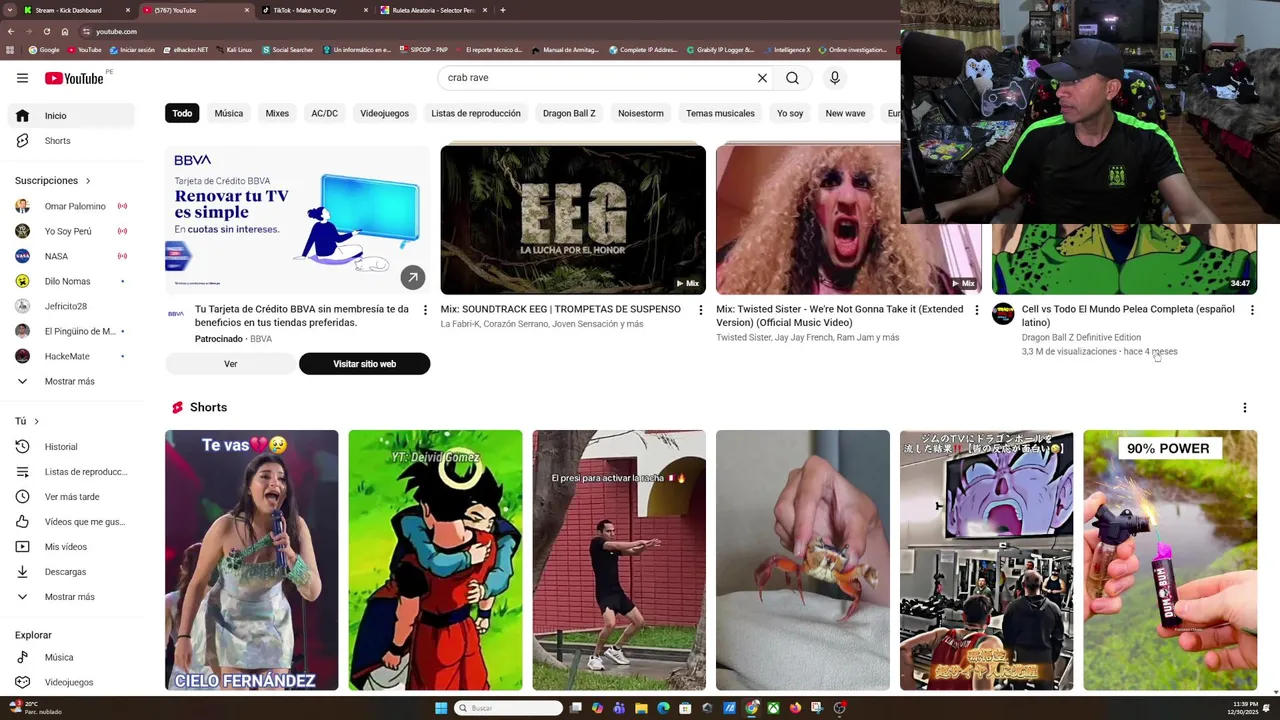This screenshot has height=720, width=1280.
Task: Open Microsoft Edge from the taskbar
Action: [663, 708]
